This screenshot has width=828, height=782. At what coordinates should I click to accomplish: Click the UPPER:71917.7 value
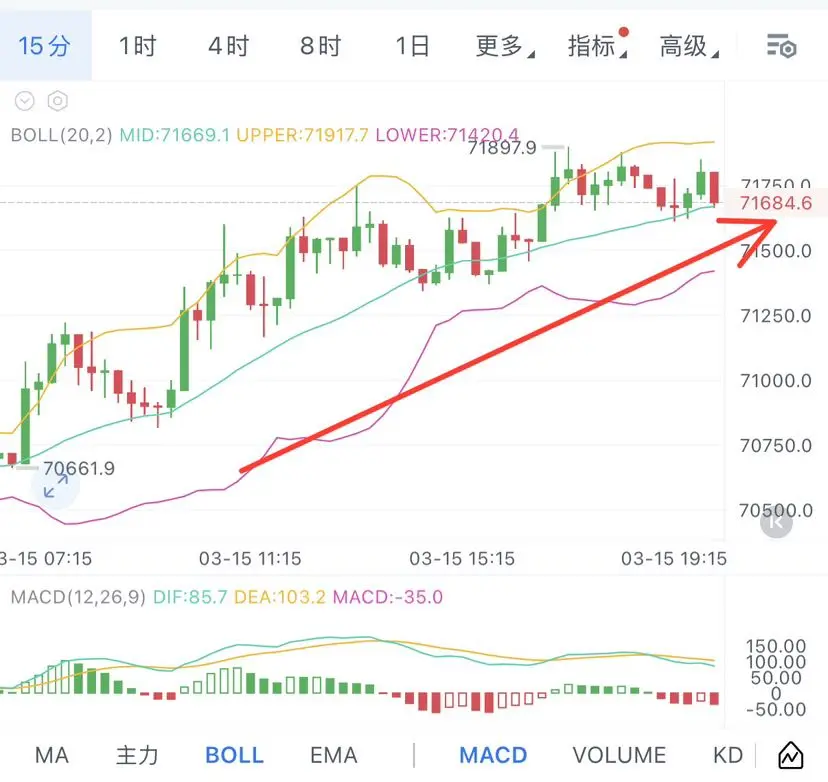[302, 135]
